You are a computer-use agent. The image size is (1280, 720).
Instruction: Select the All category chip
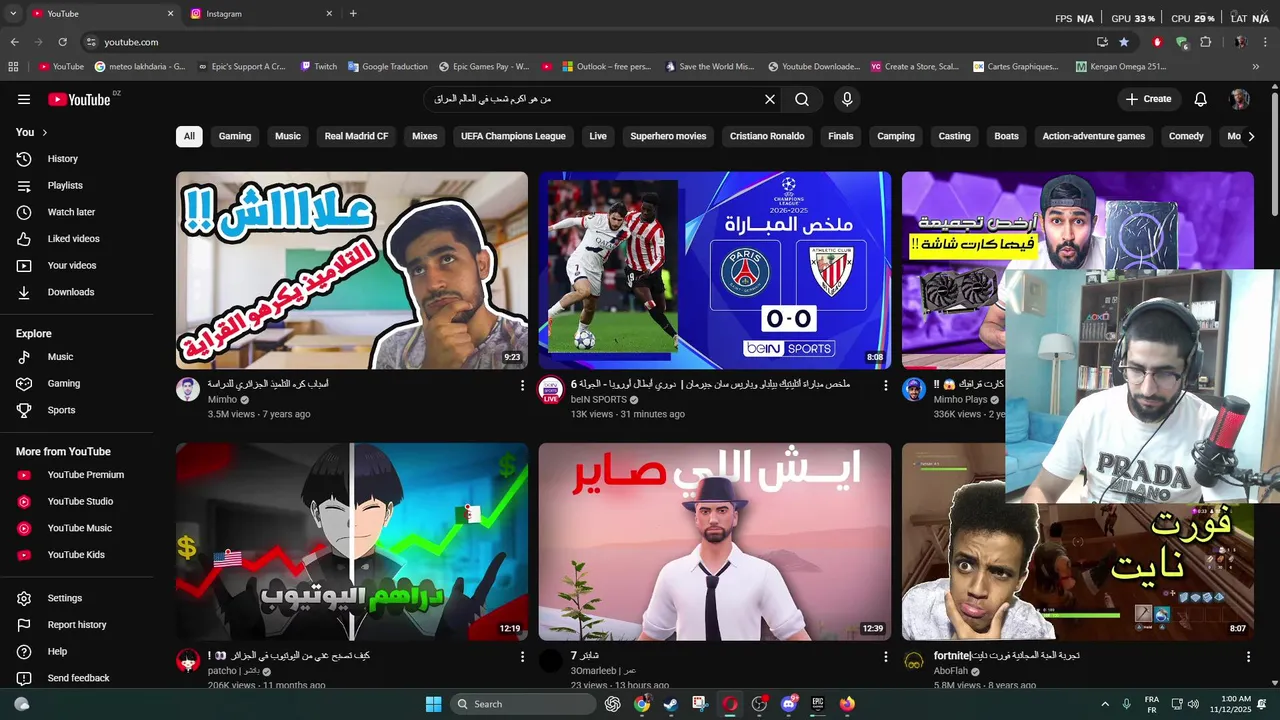click(189, 136)
